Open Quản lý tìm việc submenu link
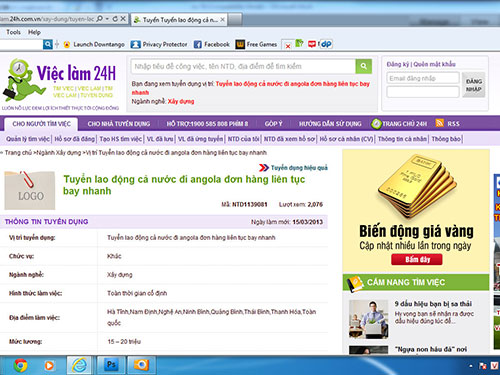This screenshot has height=375, width=500. (x=28, y=139)
